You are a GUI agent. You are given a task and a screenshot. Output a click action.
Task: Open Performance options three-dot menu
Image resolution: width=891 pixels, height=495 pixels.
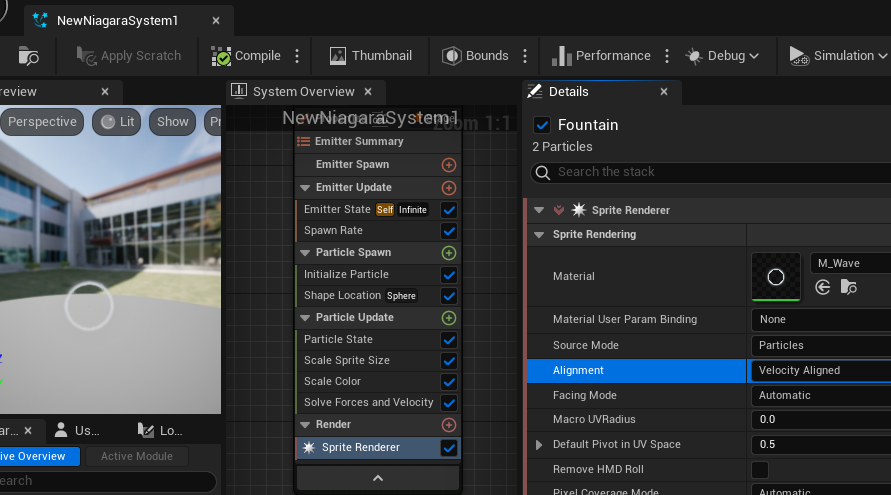(667, 56)
